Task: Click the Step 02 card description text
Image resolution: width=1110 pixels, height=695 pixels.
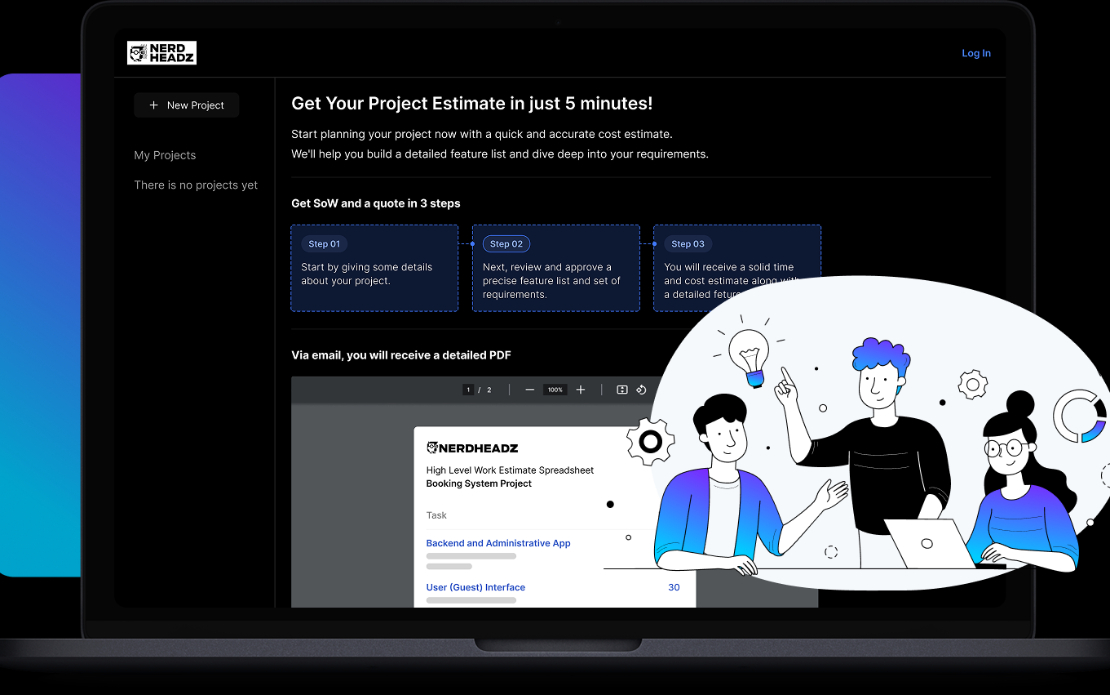Action: coord(551,281)
